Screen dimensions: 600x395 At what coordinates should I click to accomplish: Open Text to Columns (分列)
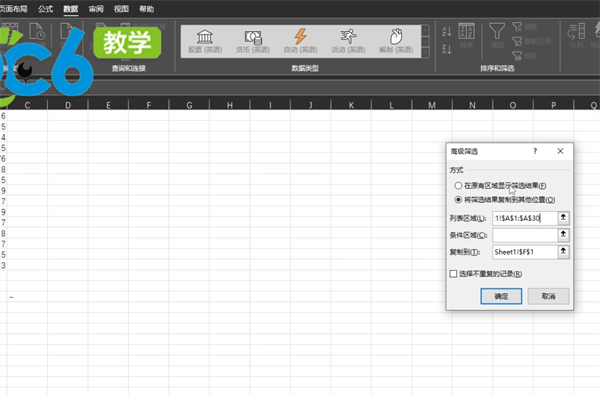pos(577,36)
